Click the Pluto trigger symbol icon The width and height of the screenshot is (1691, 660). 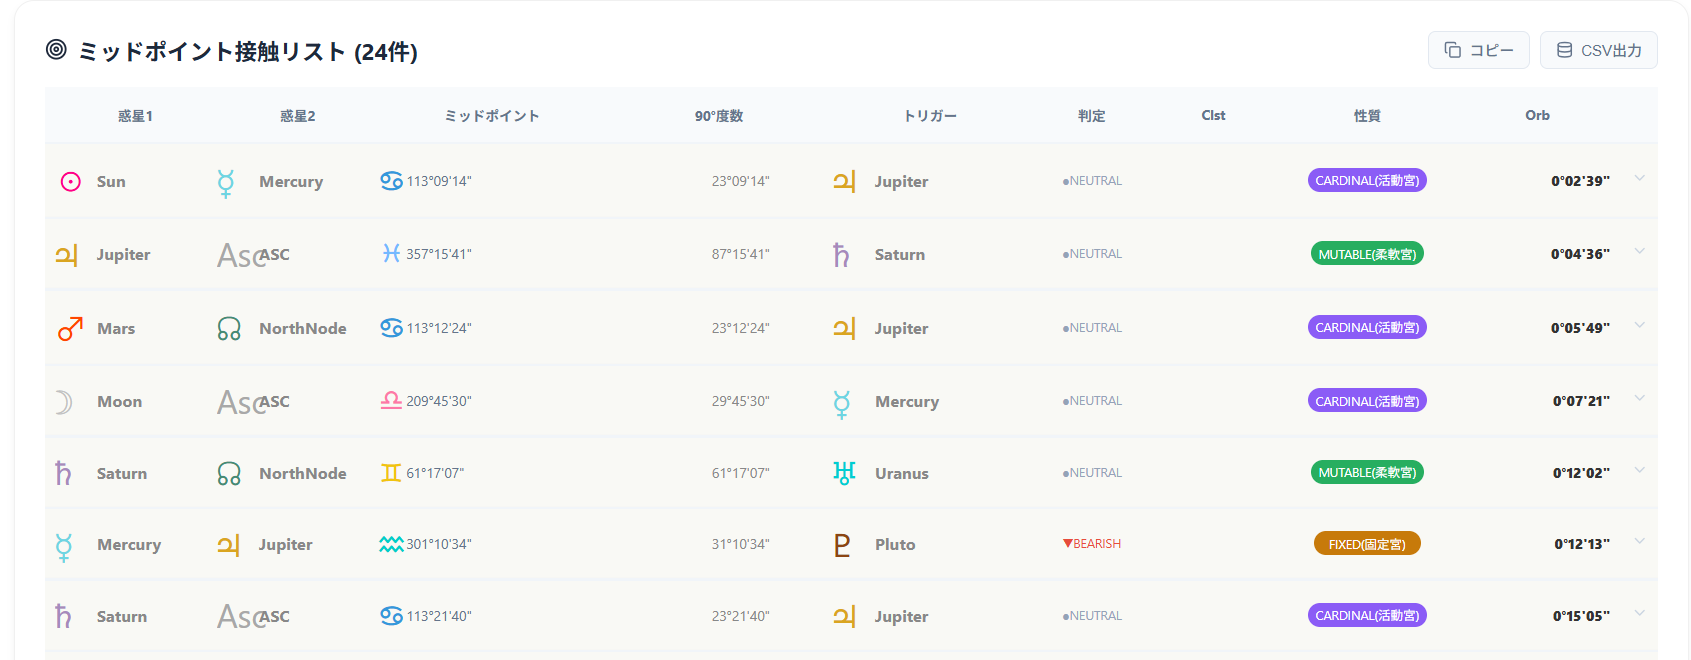coord(842,545)
